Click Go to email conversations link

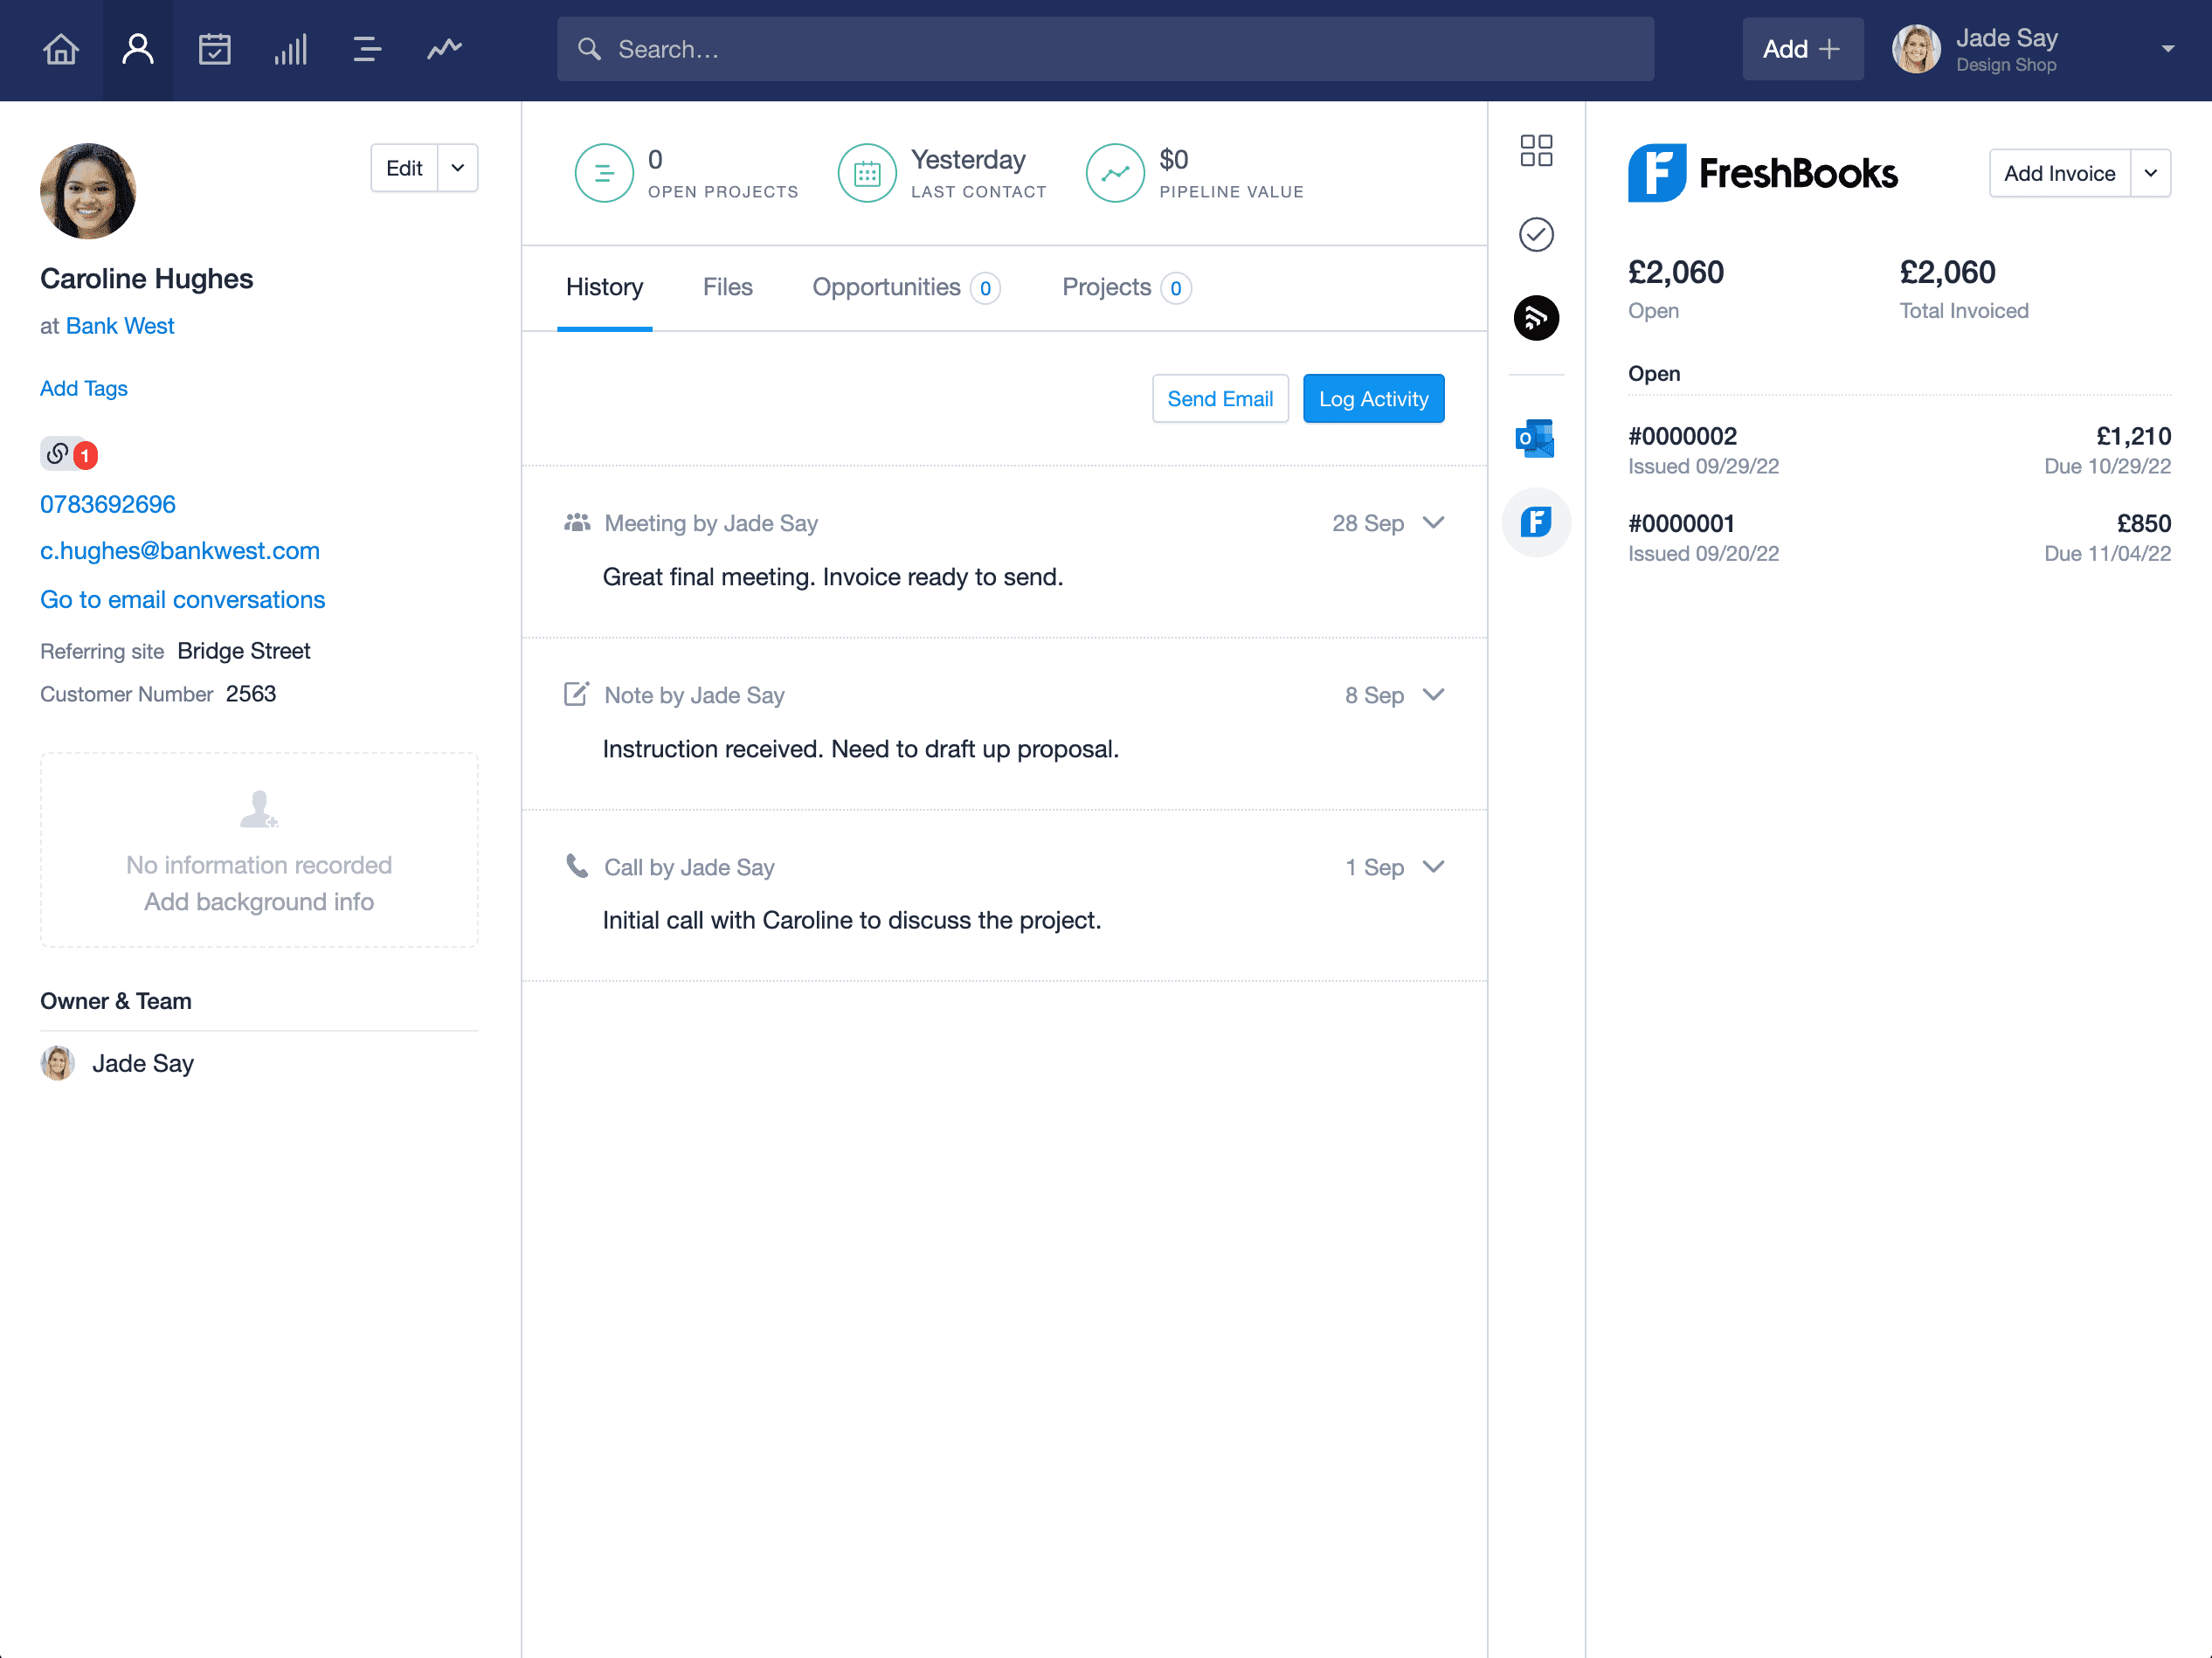183,599
